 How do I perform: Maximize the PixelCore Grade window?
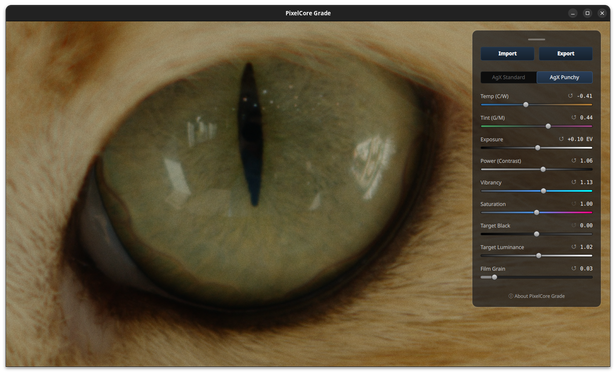click(x=587, y=13)
